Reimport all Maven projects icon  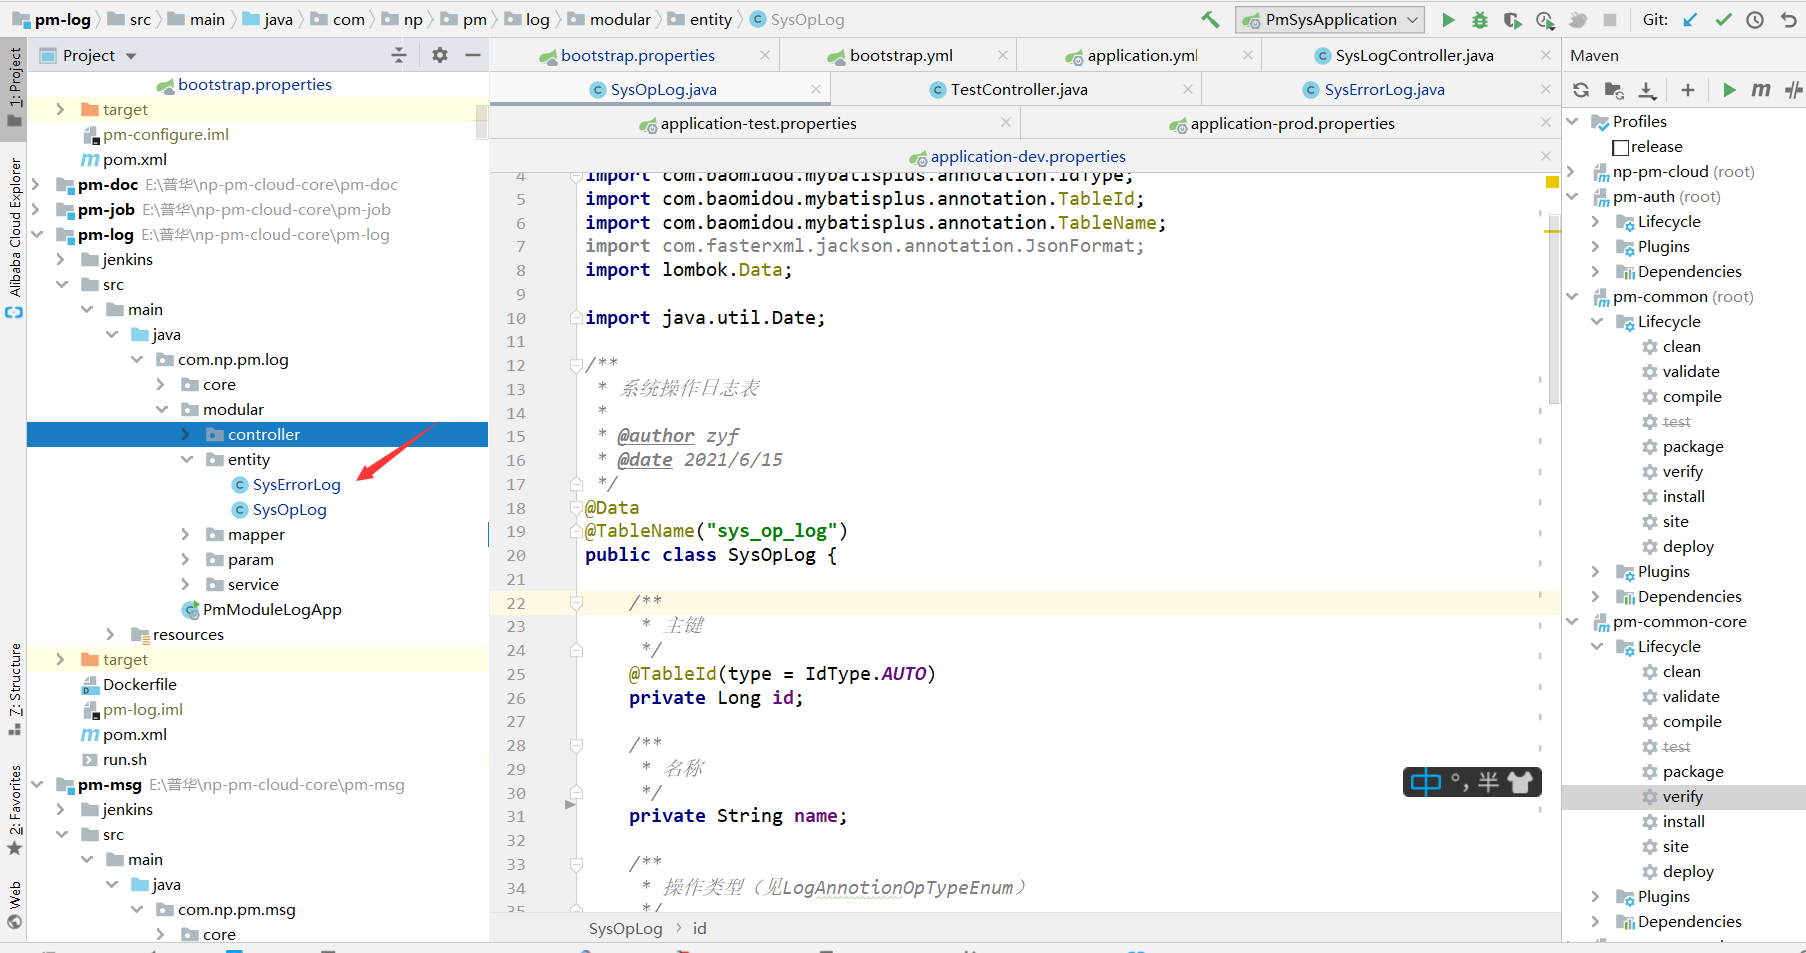[1581, 90]
